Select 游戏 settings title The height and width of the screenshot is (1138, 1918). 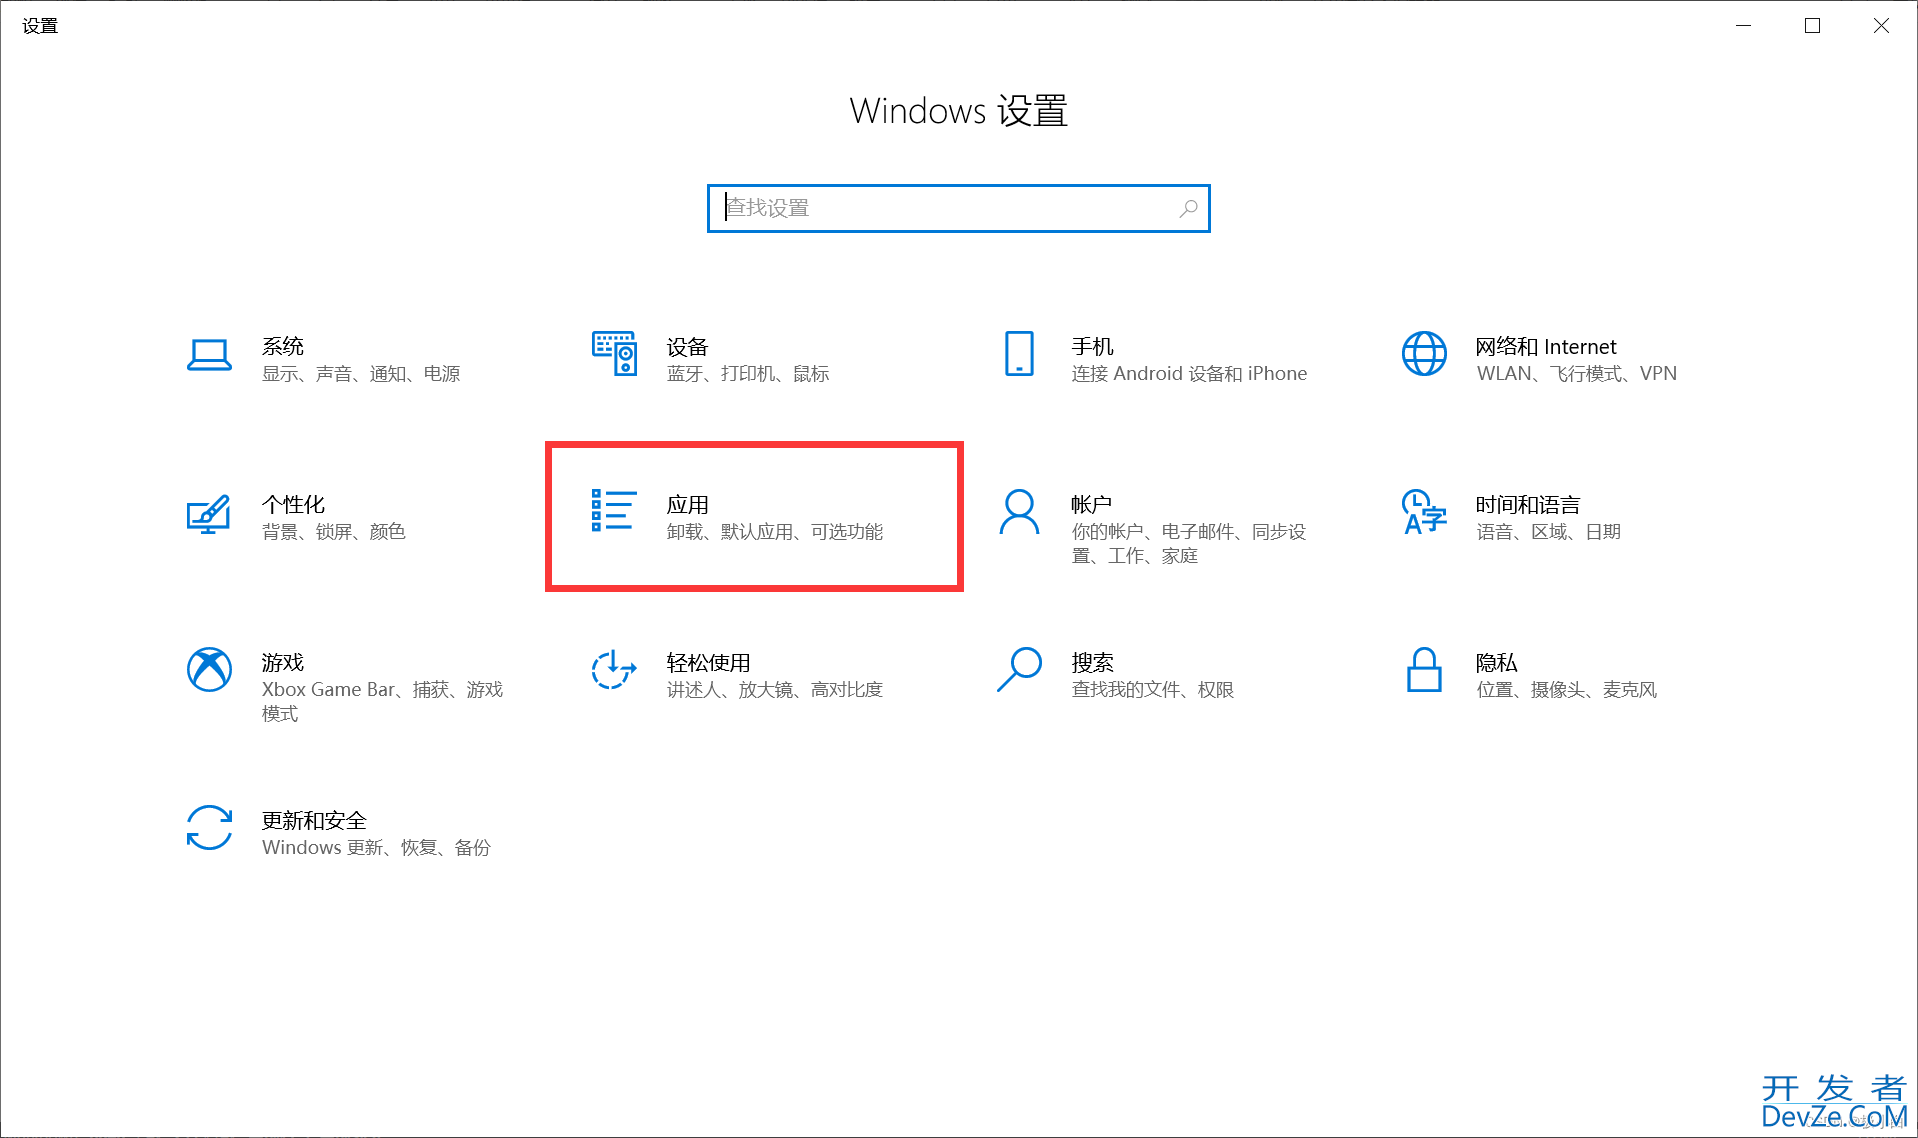283,662
